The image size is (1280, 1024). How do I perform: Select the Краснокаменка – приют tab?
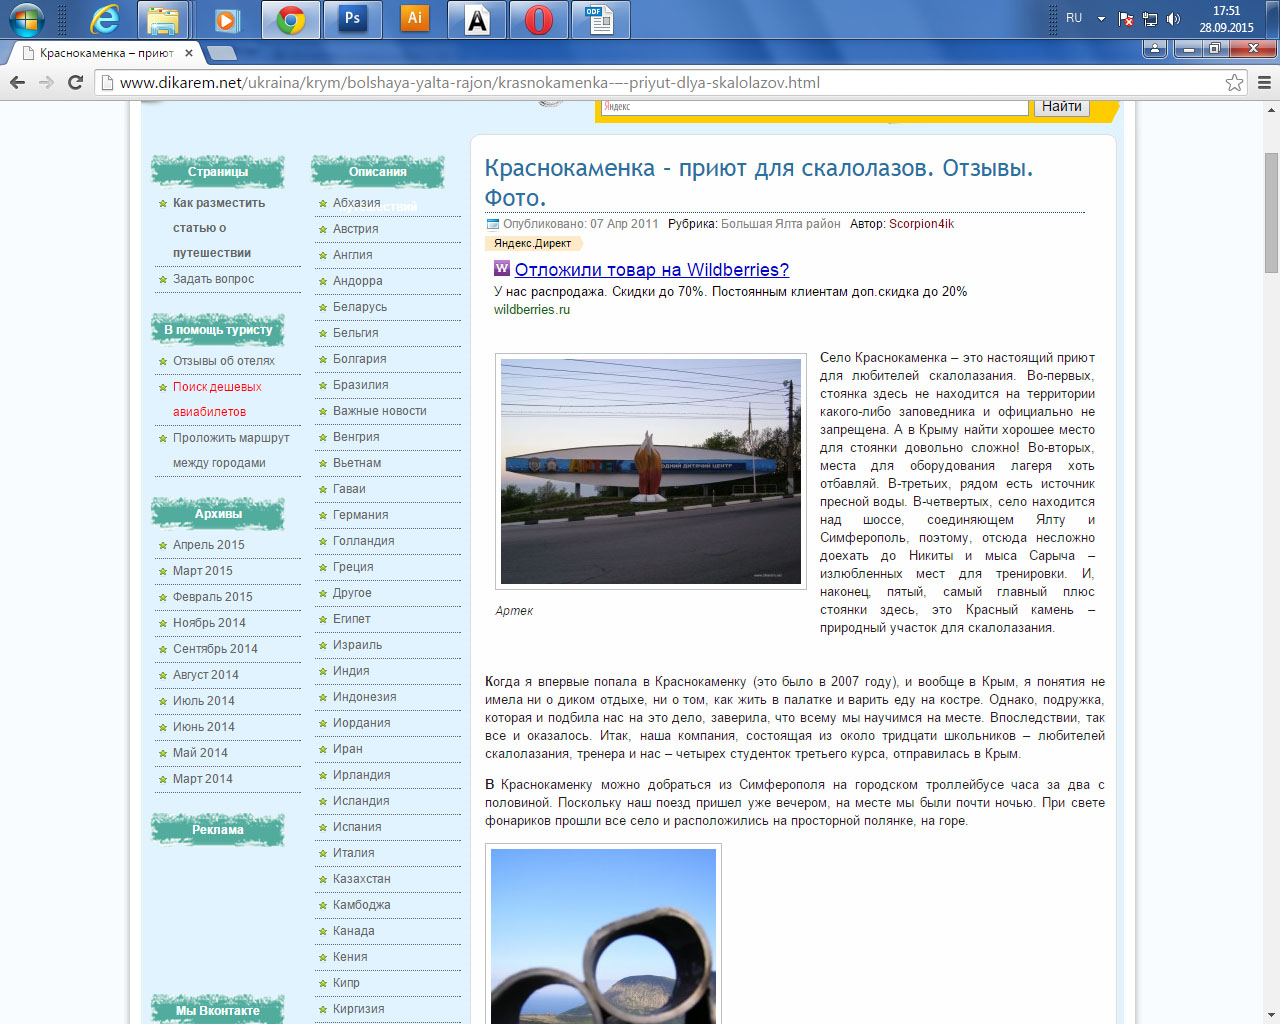click(106, 53)
